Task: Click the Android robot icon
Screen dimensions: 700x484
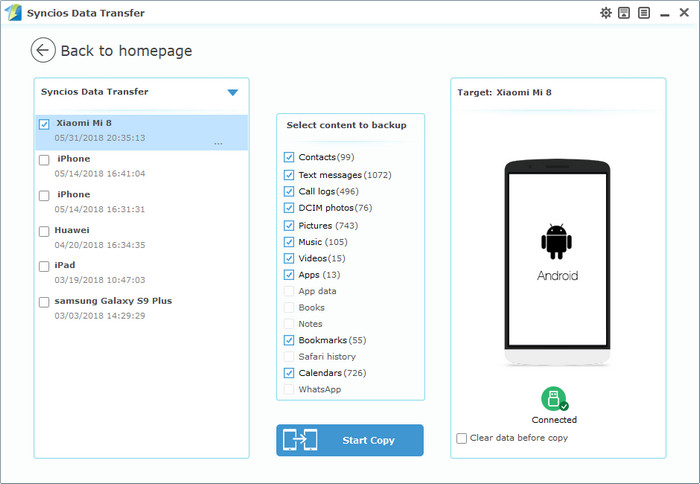Action: pos(556,242)
